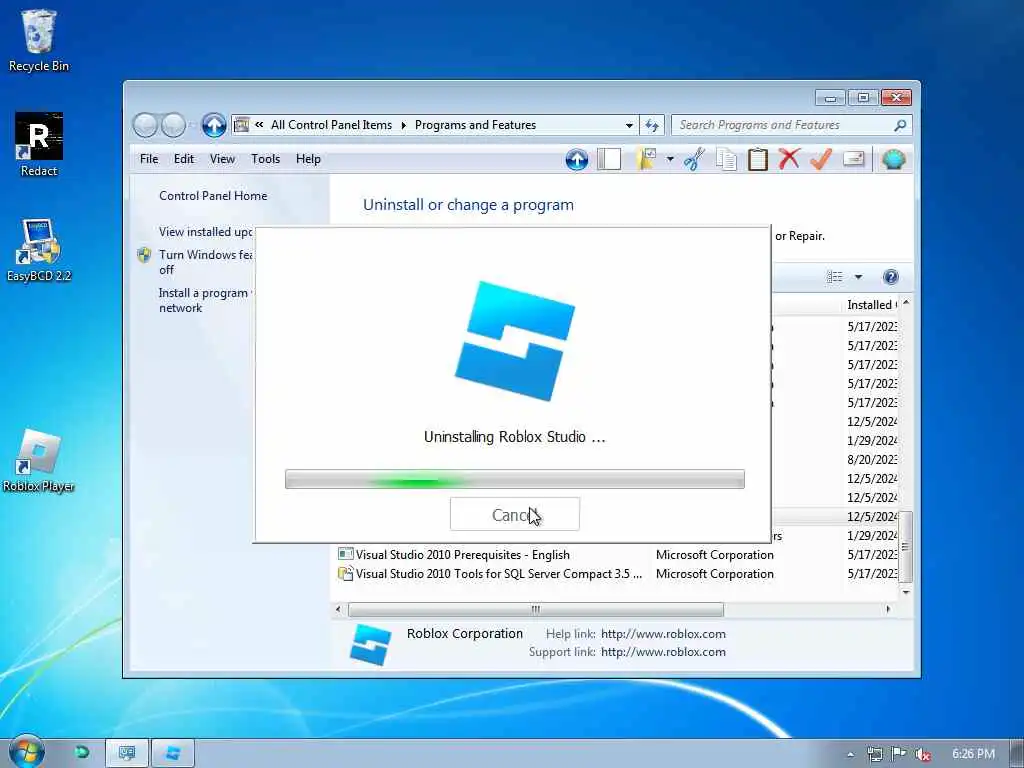Viewport: 1024px width, 768px height.
Task: Click All Control Panel Items in the address bar
Action: tap(331, 125)
